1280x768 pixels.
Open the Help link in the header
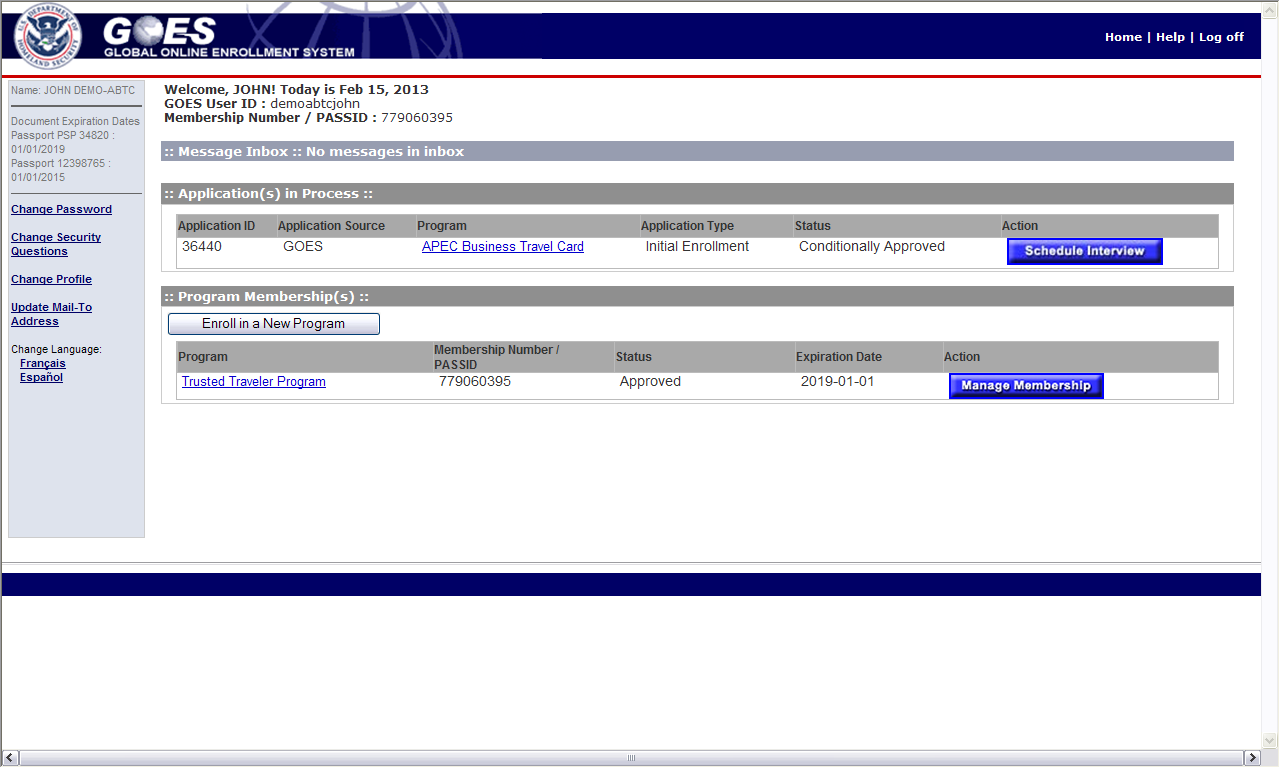click(x=1170, y=37)
